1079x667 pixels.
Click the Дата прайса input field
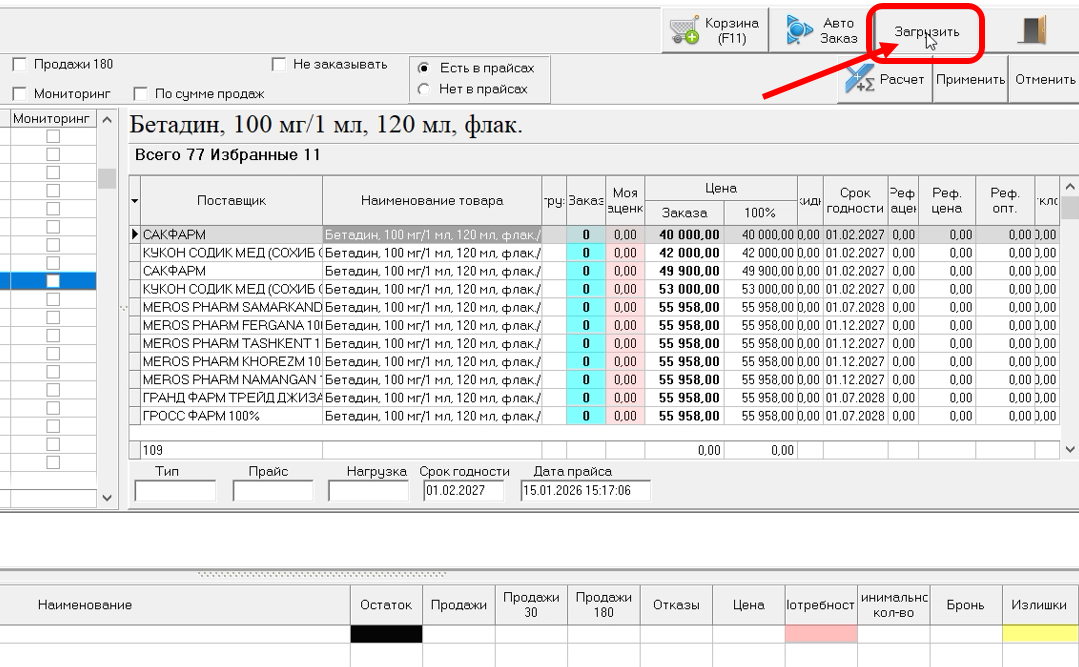click(585, 491)
